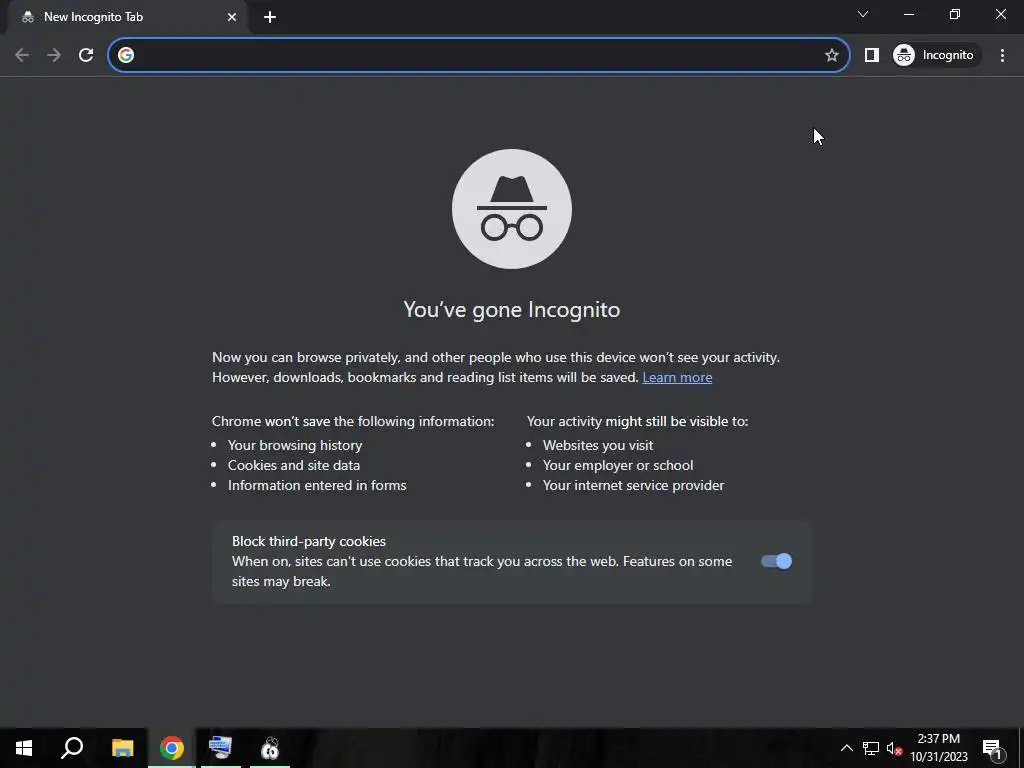The width and height of the screenshot is (1024, 768).
Task: Show hidden system tray icons
Action: tap(846, 748)
